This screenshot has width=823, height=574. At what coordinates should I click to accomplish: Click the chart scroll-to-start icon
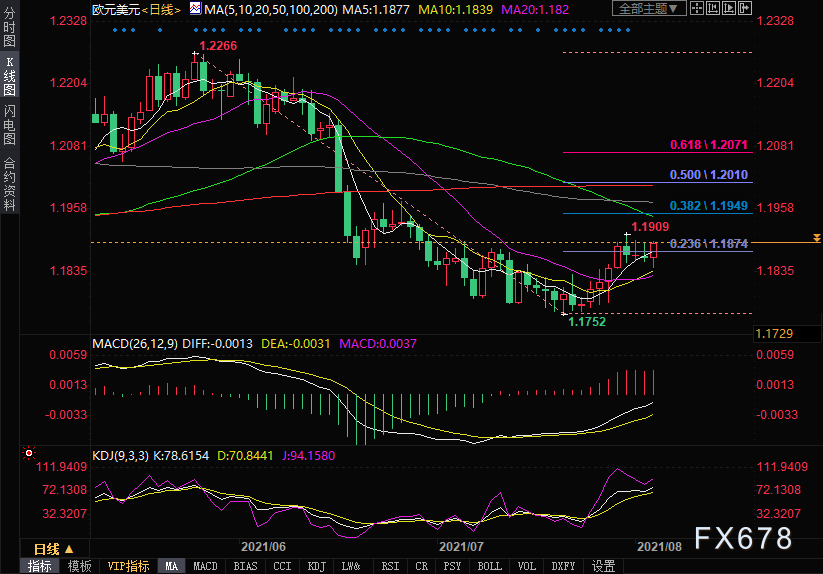(713, 8)
